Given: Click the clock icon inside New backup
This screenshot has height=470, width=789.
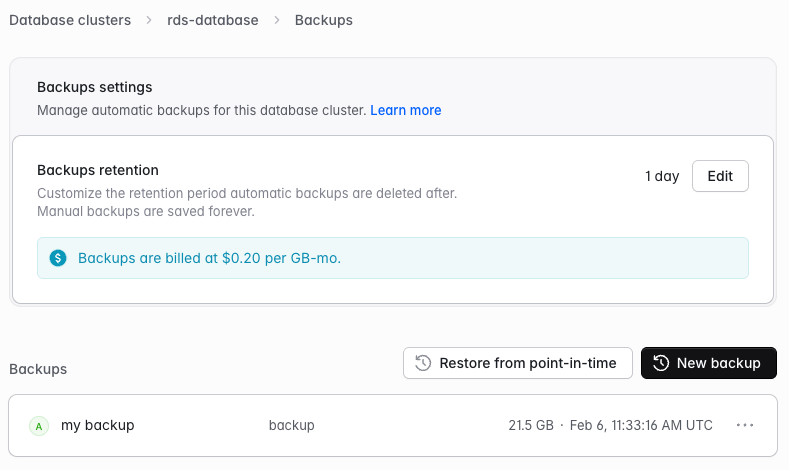Looking at the screenshot, I should coord(661,363).
